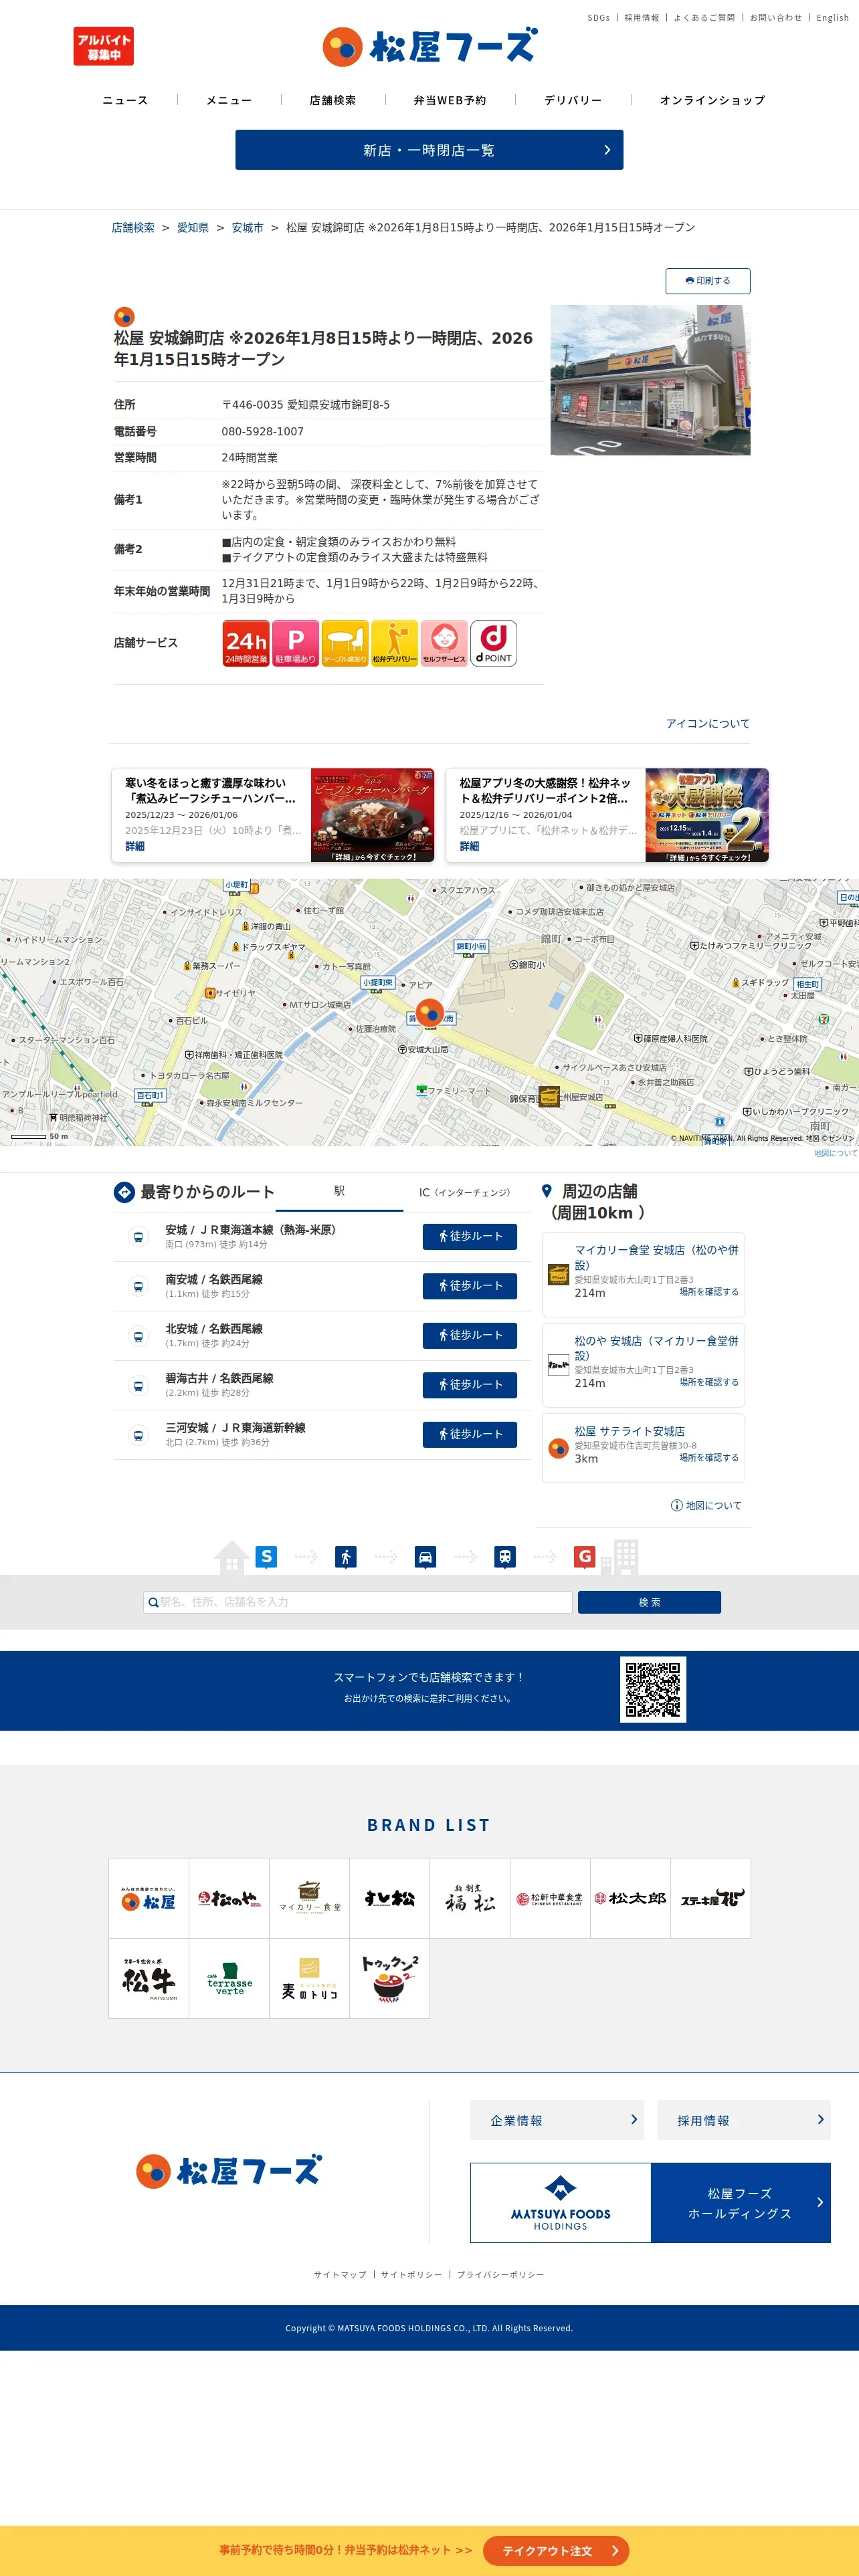Open メニュー in main navigation

[229, 100]
